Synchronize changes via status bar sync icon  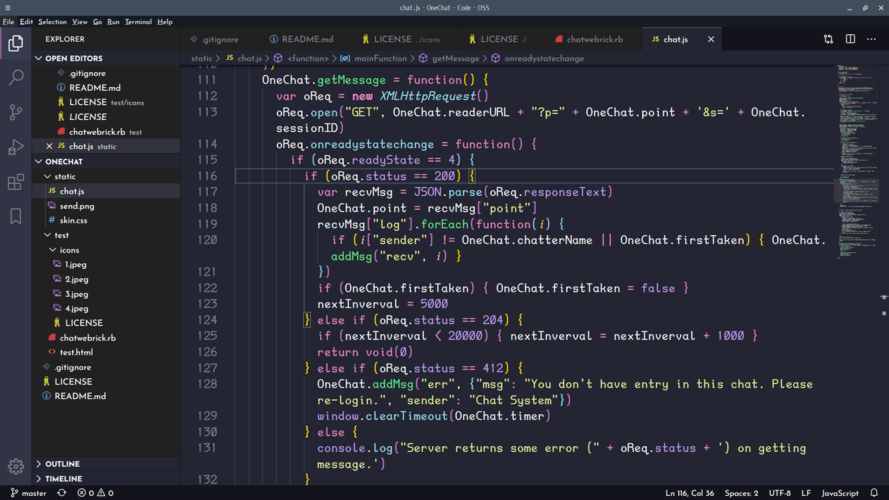point(62,493)
